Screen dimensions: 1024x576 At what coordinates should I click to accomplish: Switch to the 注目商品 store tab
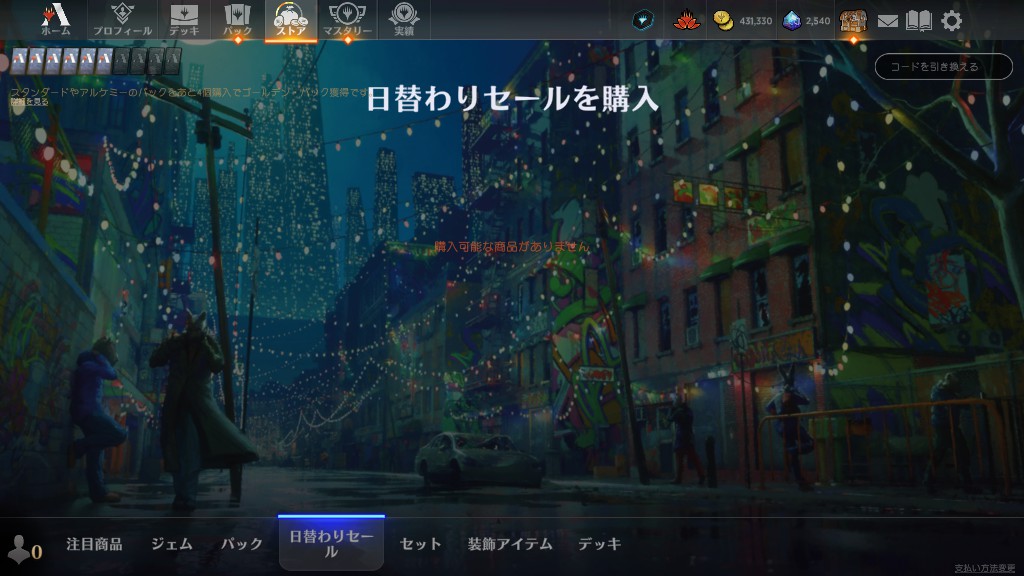(x=94, y=544)
